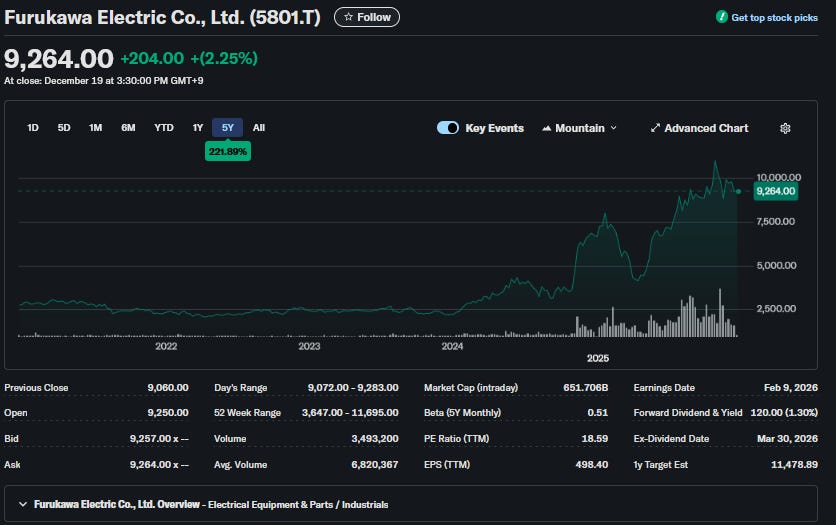The image size is (836, 525).
Task: Click the 221.89% return badge
Action: point(228,151)
